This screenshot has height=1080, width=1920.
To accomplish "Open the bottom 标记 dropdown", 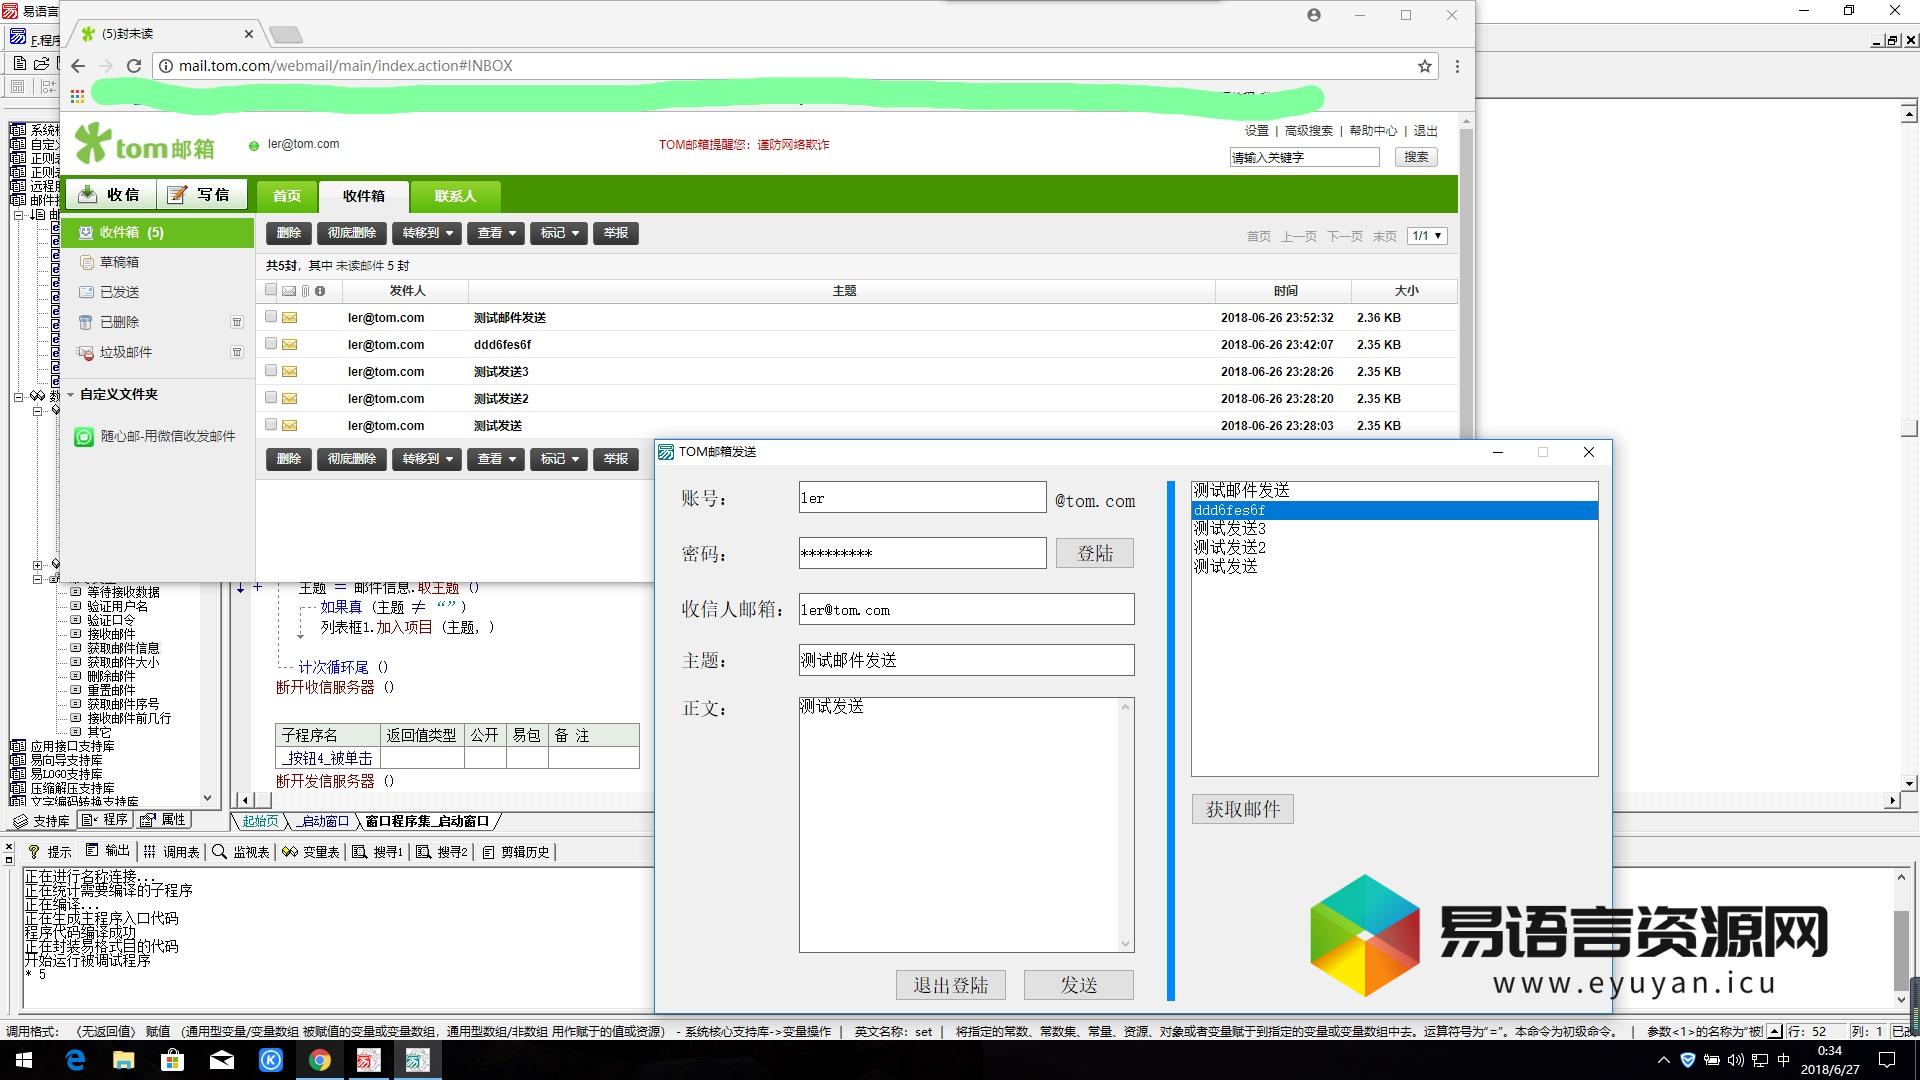I will [559, 459].
